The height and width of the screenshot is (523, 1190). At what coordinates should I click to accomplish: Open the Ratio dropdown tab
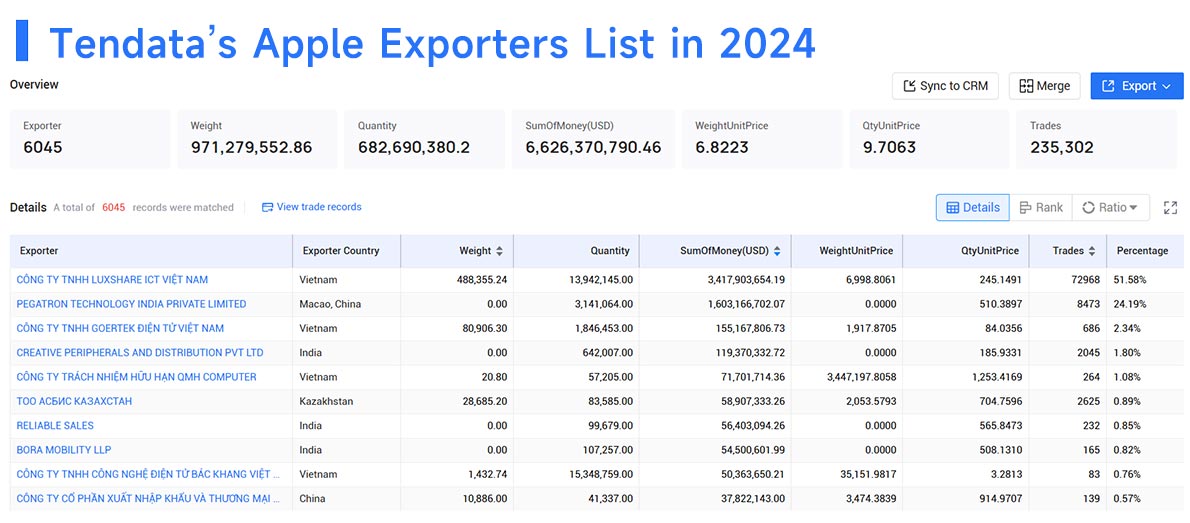[x=1110, y=207]
